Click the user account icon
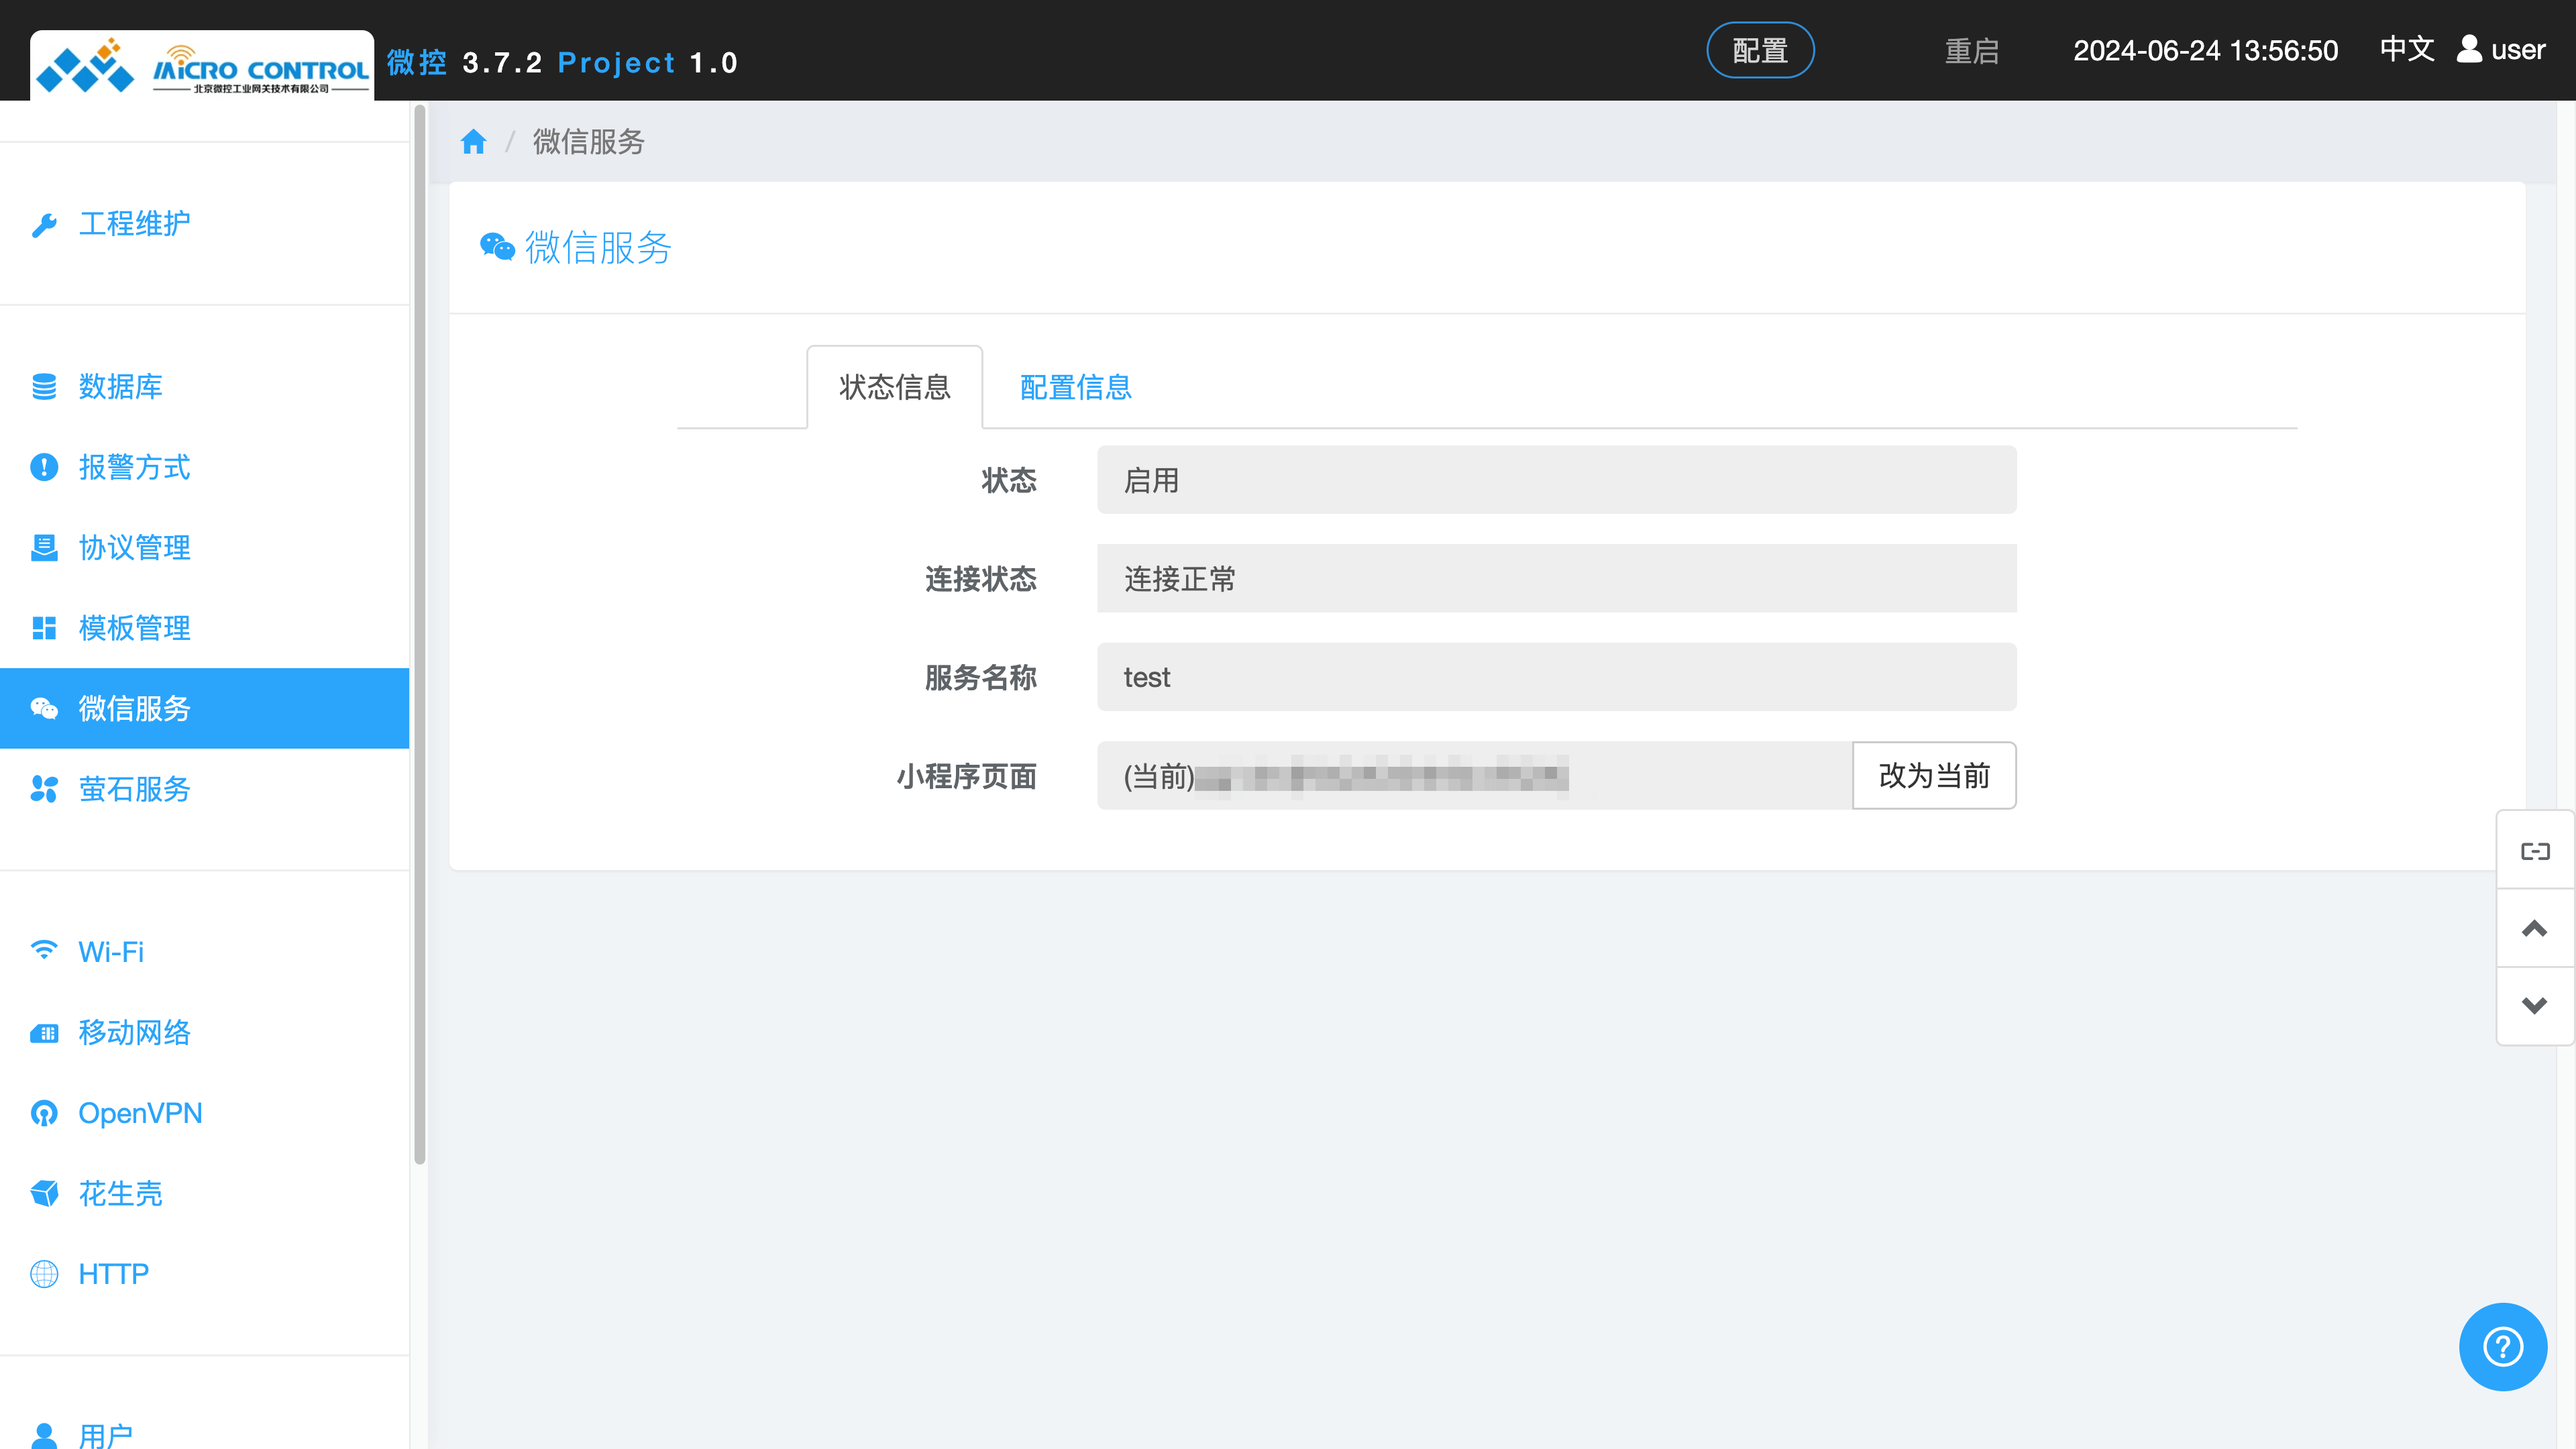Image resolution: width=2576 pixels, height=1449 pixels. [2469, 49]
